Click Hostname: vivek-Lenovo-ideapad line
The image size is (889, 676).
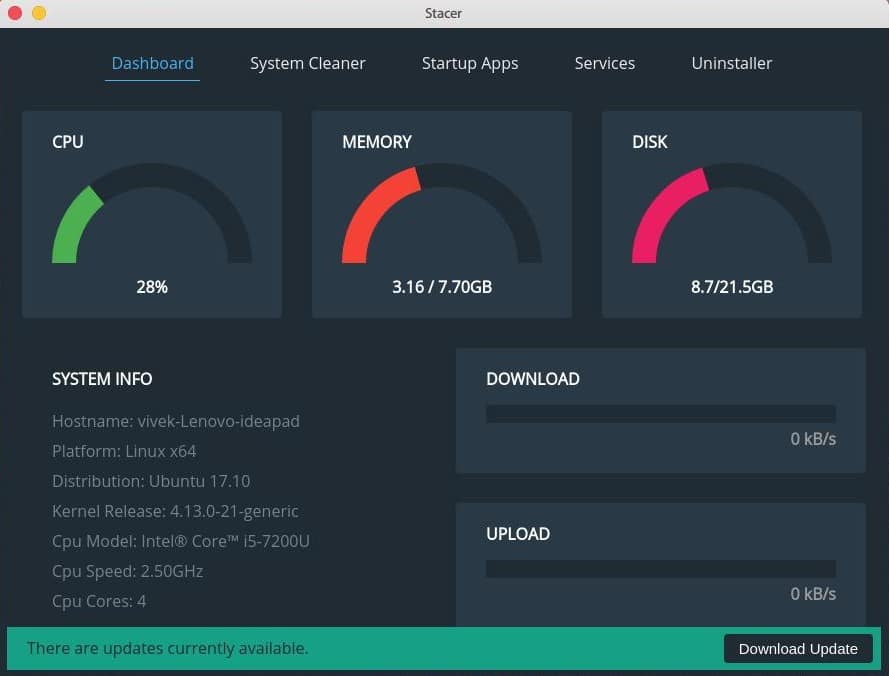tap(176, 421)
